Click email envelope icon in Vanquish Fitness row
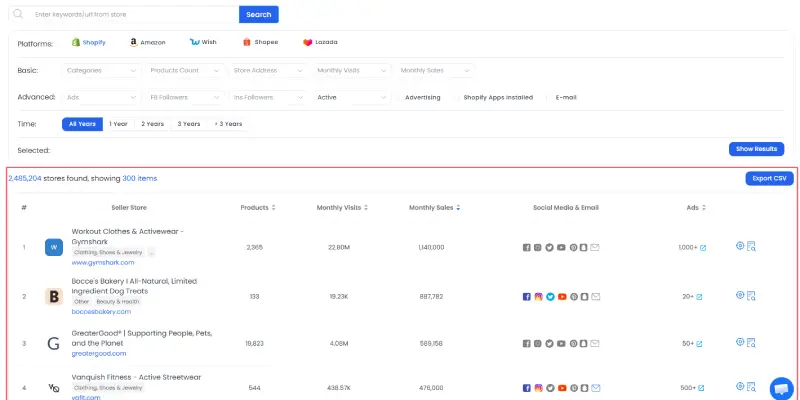The image size is (800, 400). (595, 388)
